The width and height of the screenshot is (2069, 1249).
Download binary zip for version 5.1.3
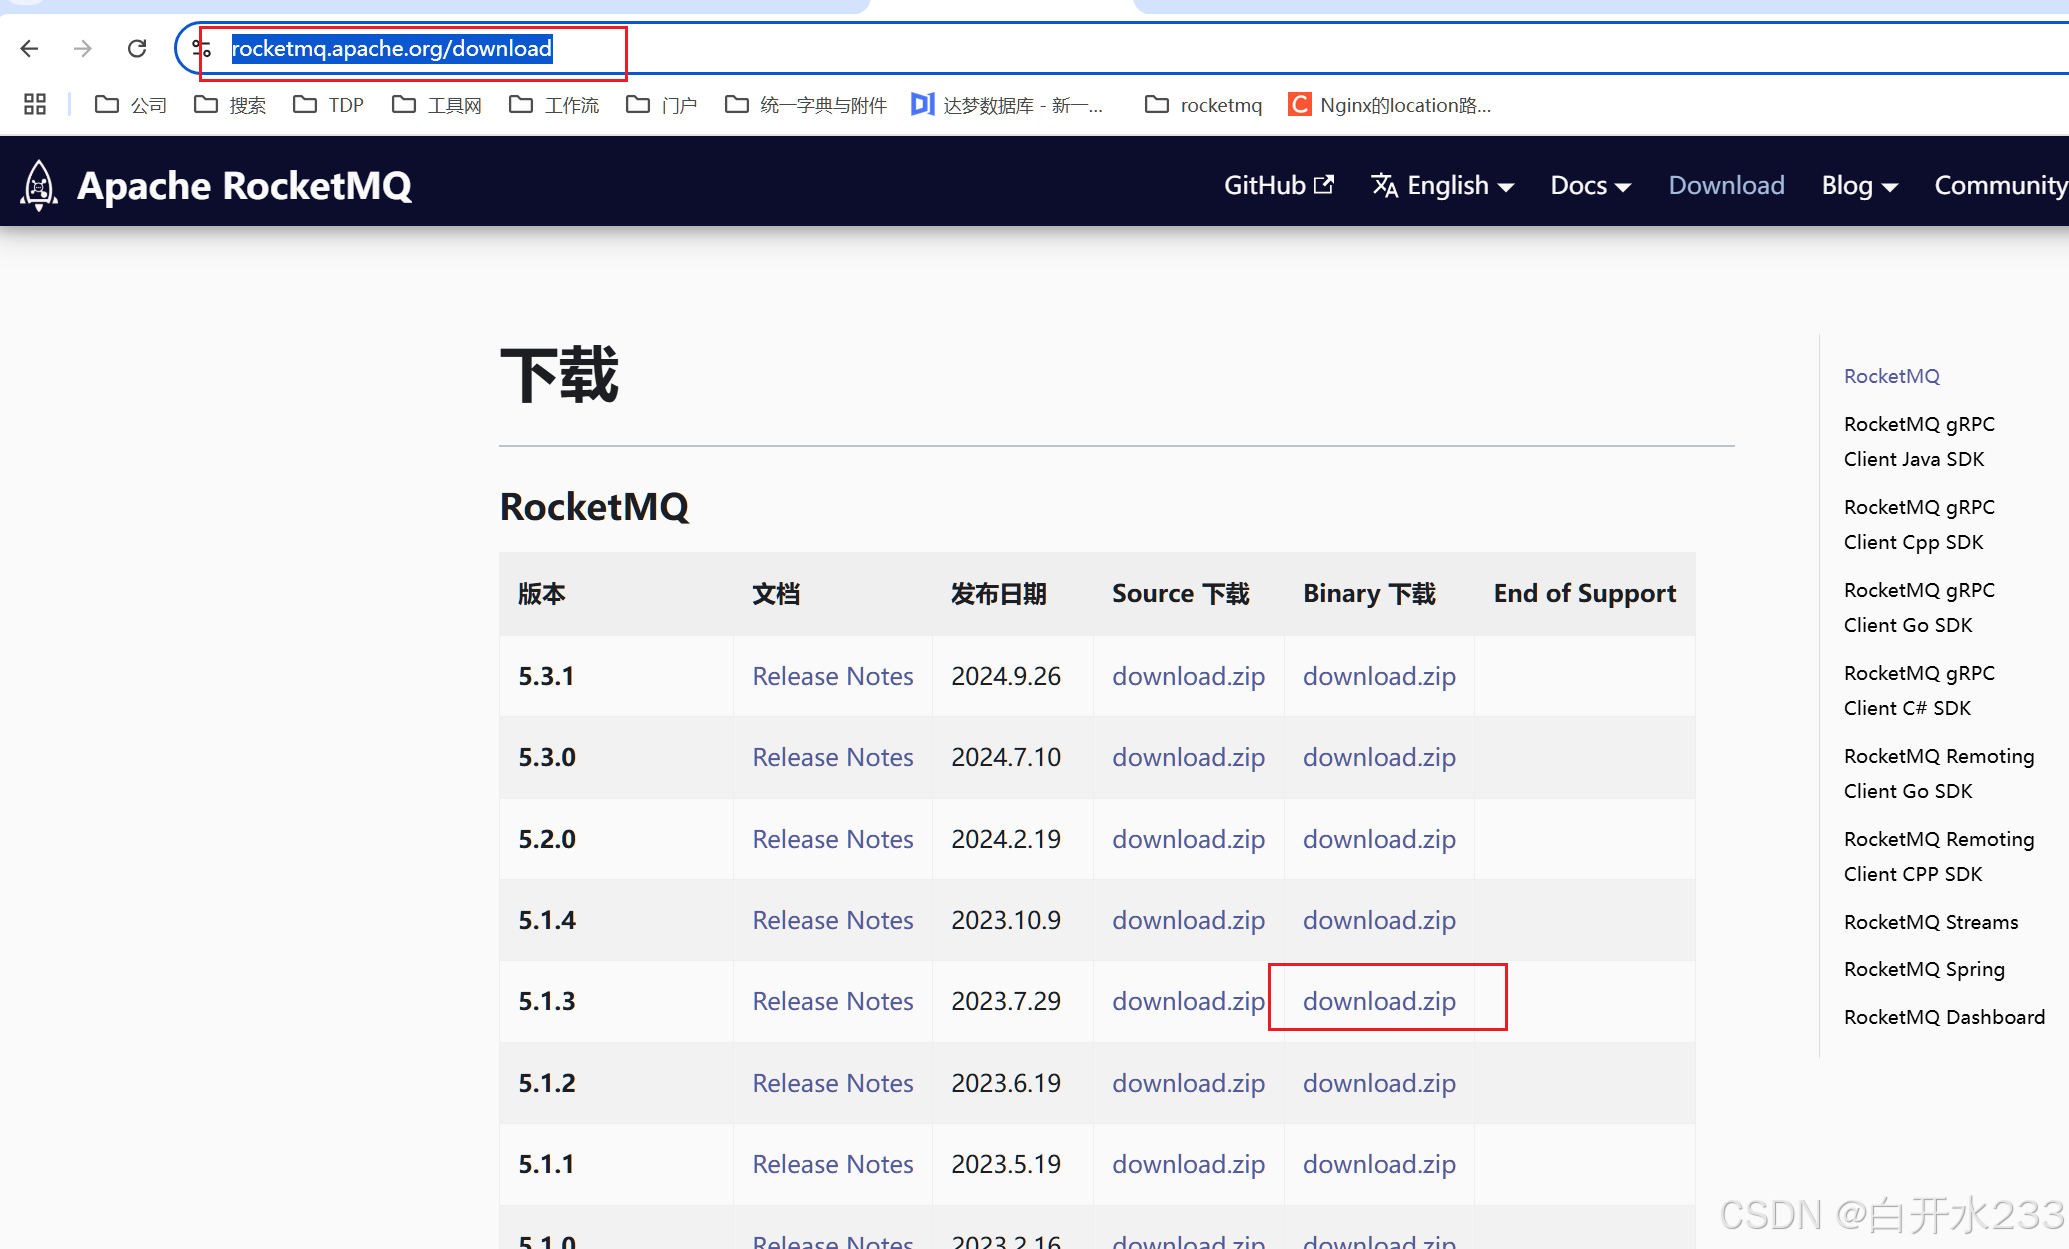pyautogui.click(x=1379, y=1001)
